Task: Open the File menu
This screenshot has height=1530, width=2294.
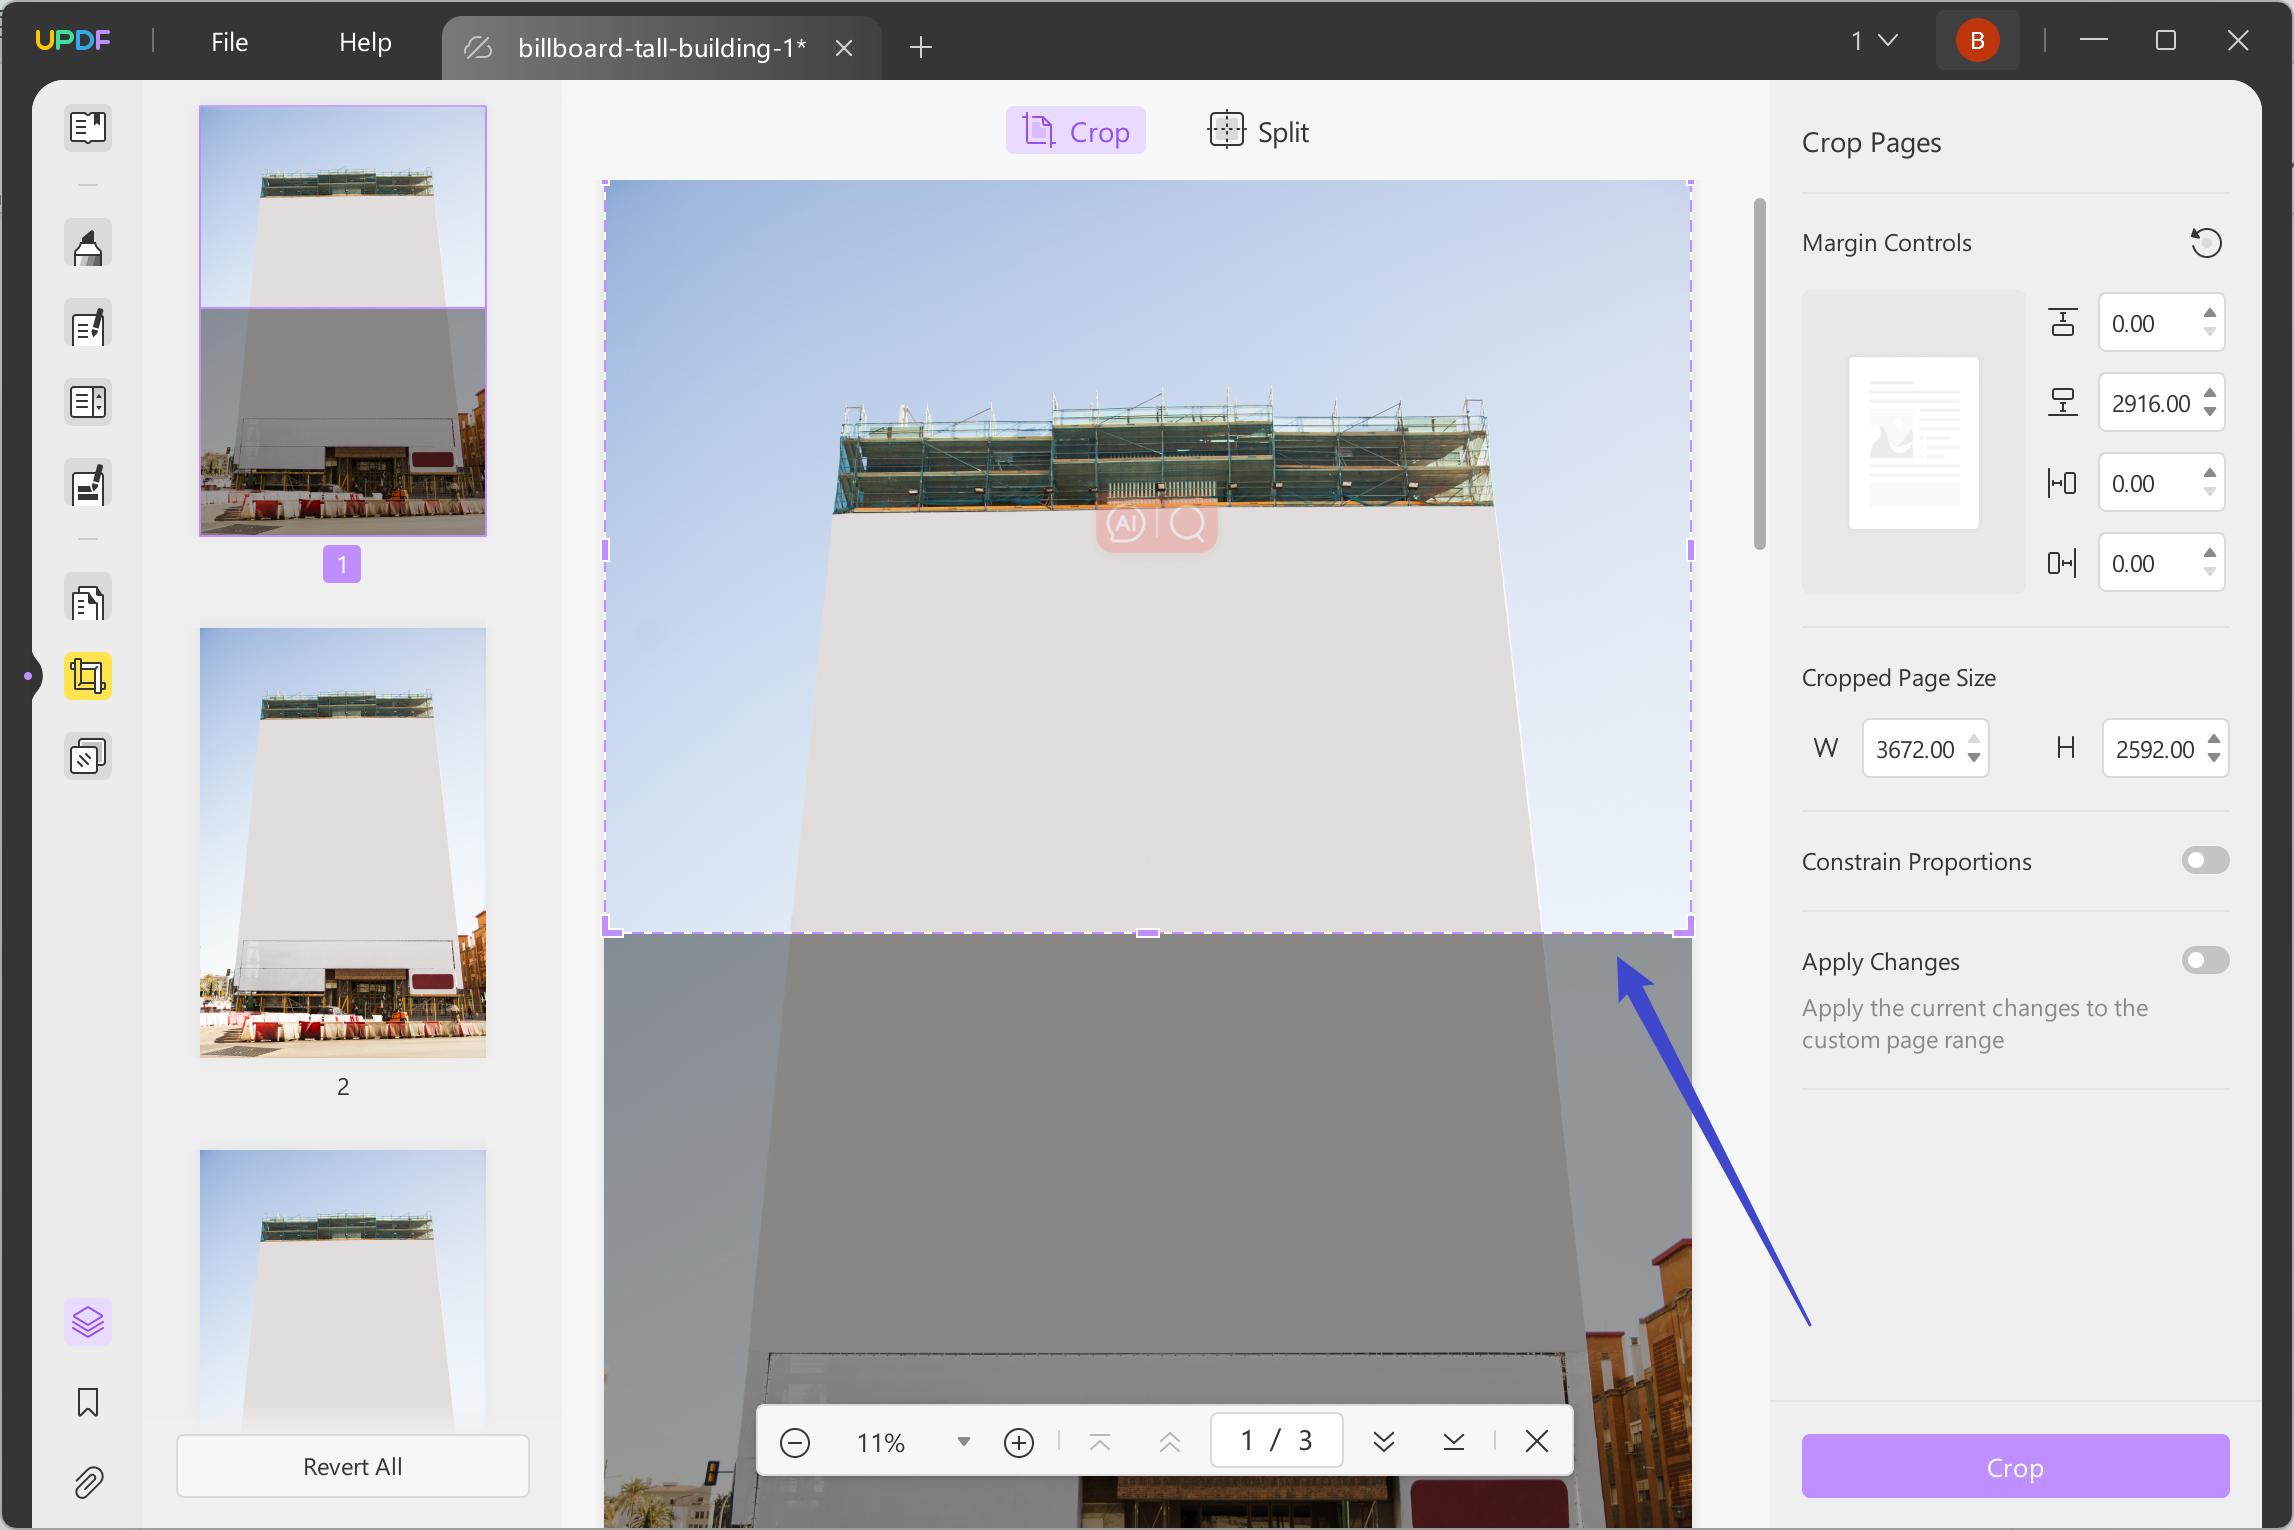Action: (x=229, y=42)
